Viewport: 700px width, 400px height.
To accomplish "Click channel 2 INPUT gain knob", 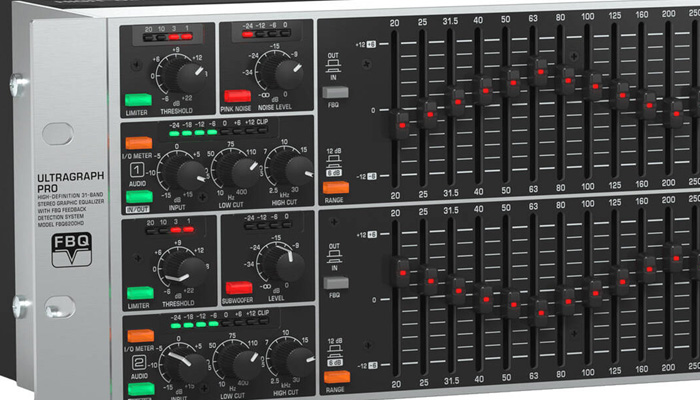I will point(186,362).
